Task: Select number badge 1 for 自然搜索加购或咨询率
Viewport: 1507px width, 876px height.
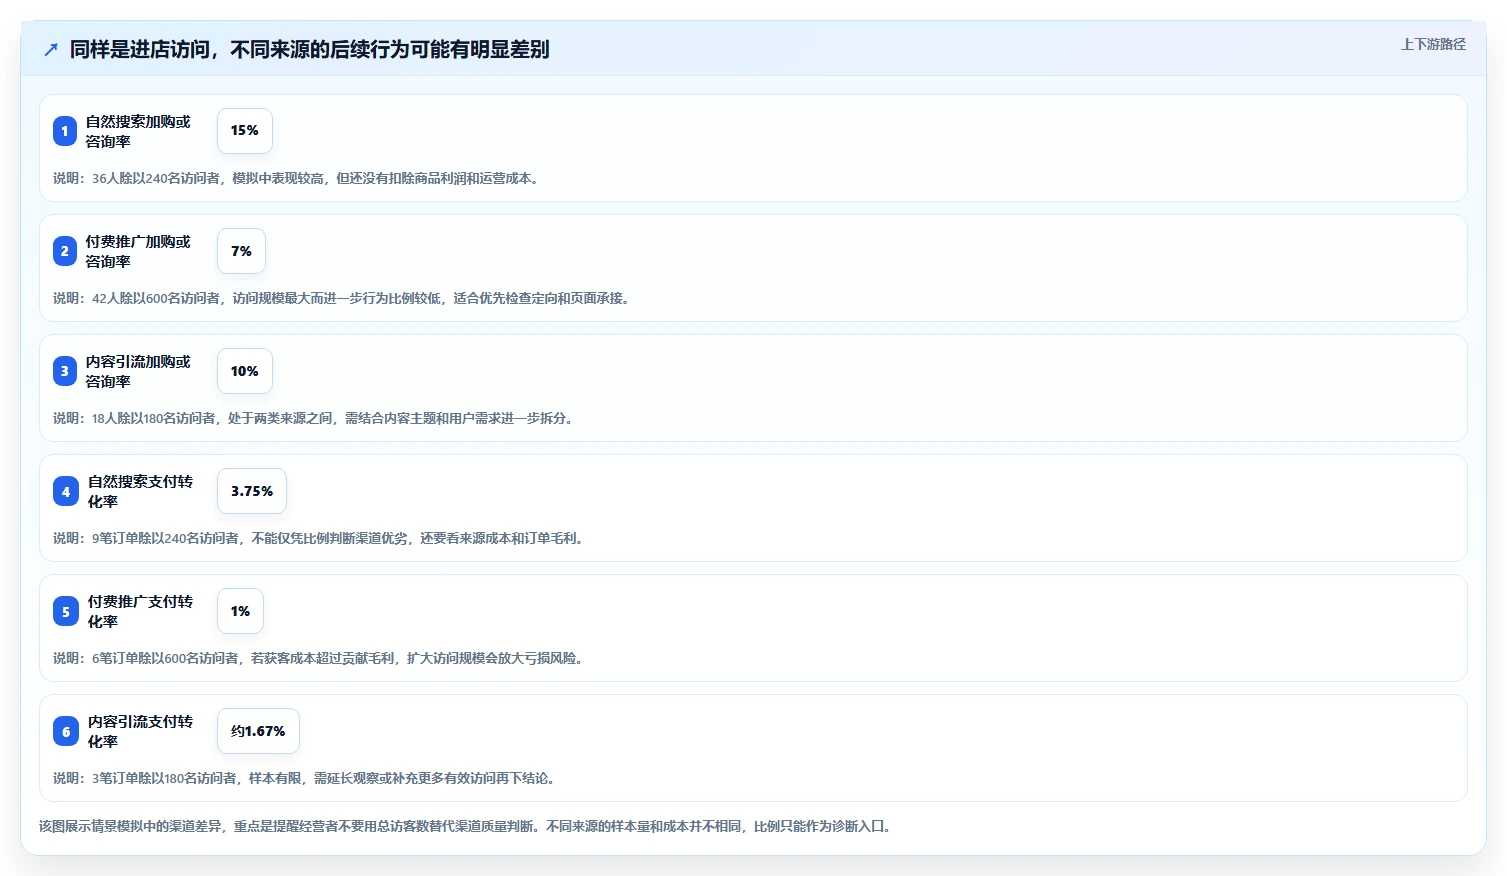Action: [x=65, y=131]
